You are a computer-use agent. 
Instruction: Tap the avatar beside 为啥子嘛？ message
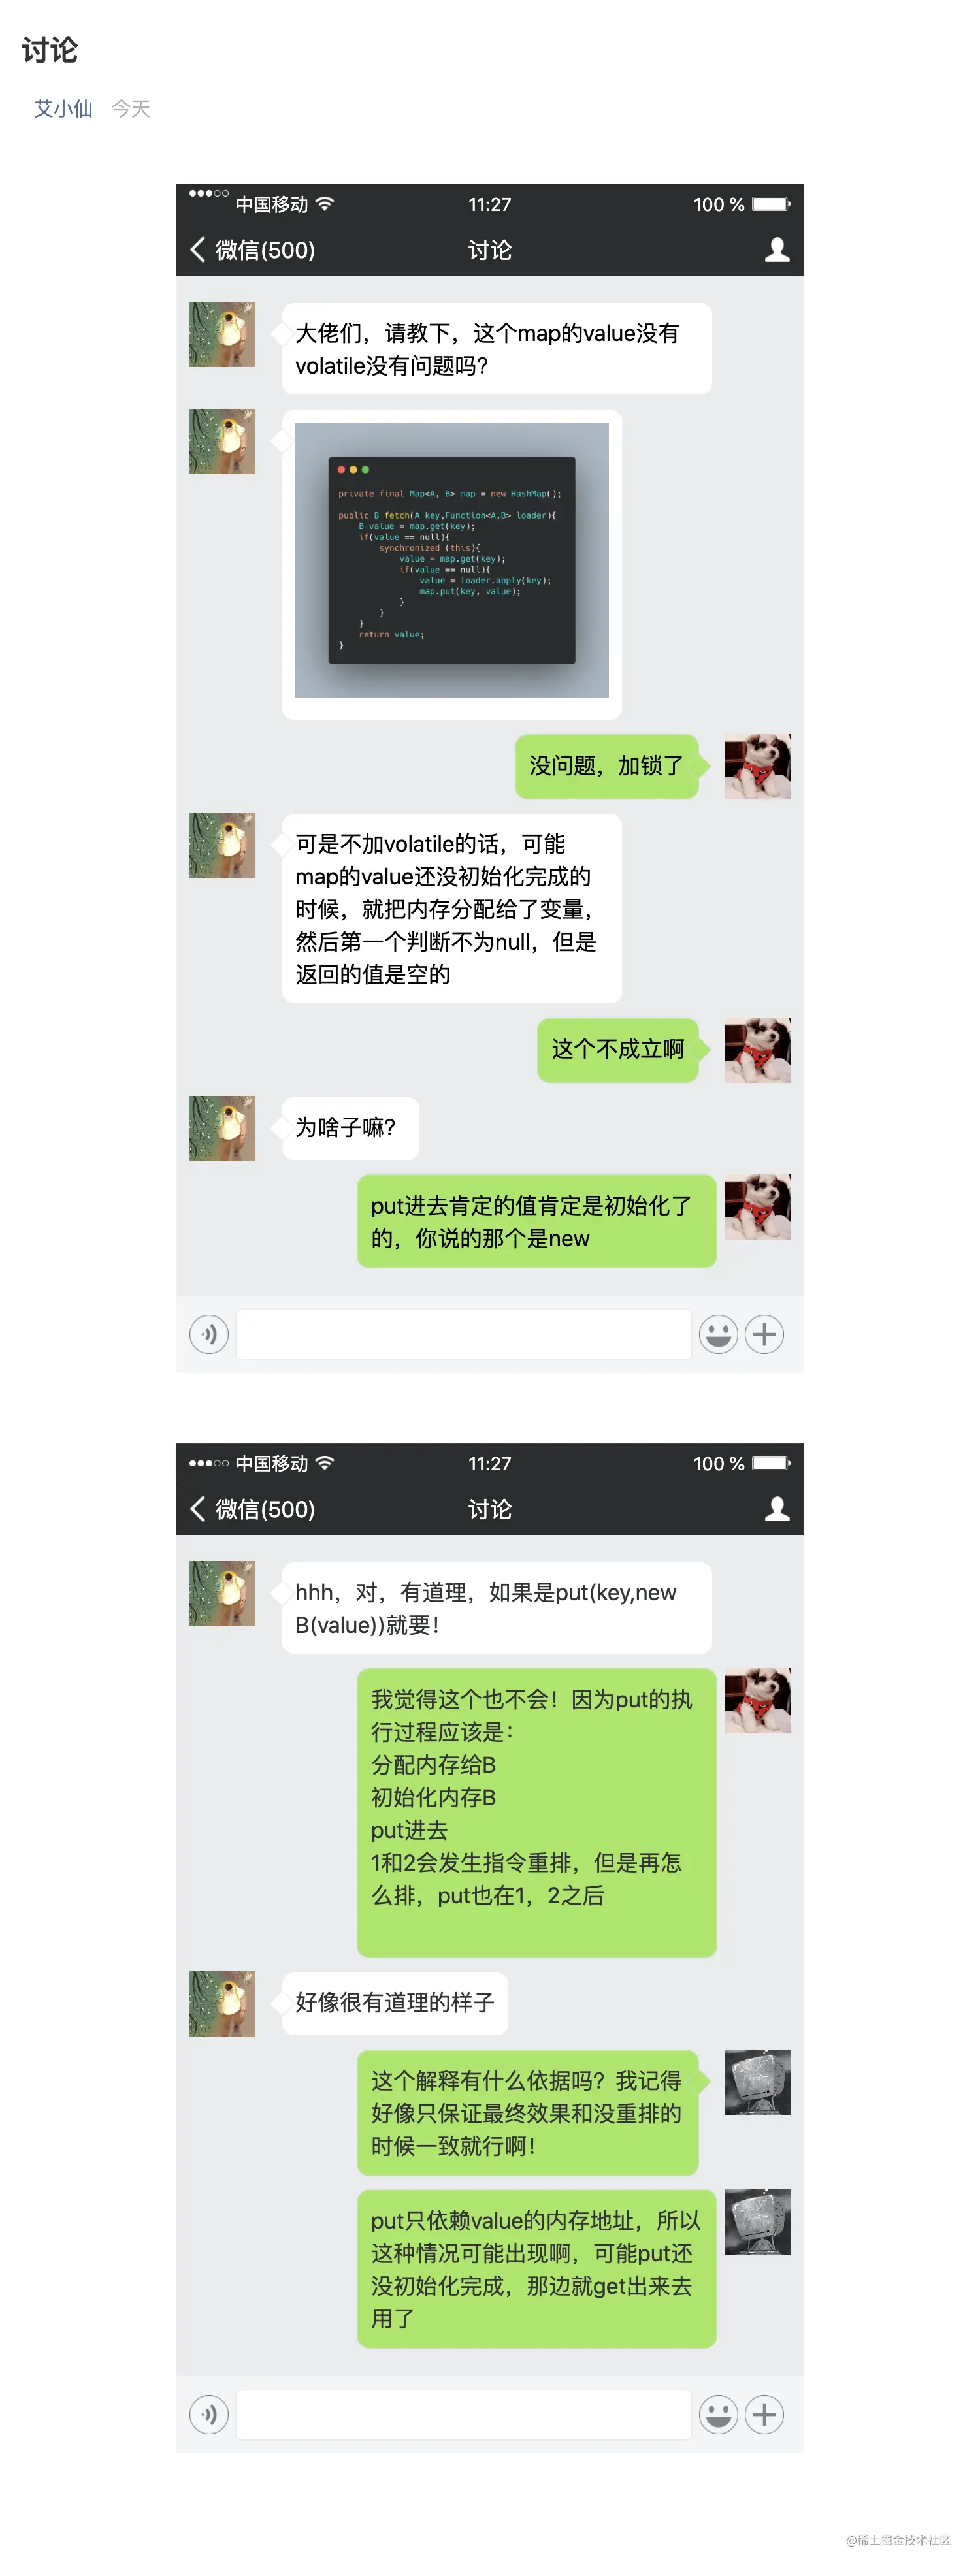pyautogui.click(x=222, y=1128)
